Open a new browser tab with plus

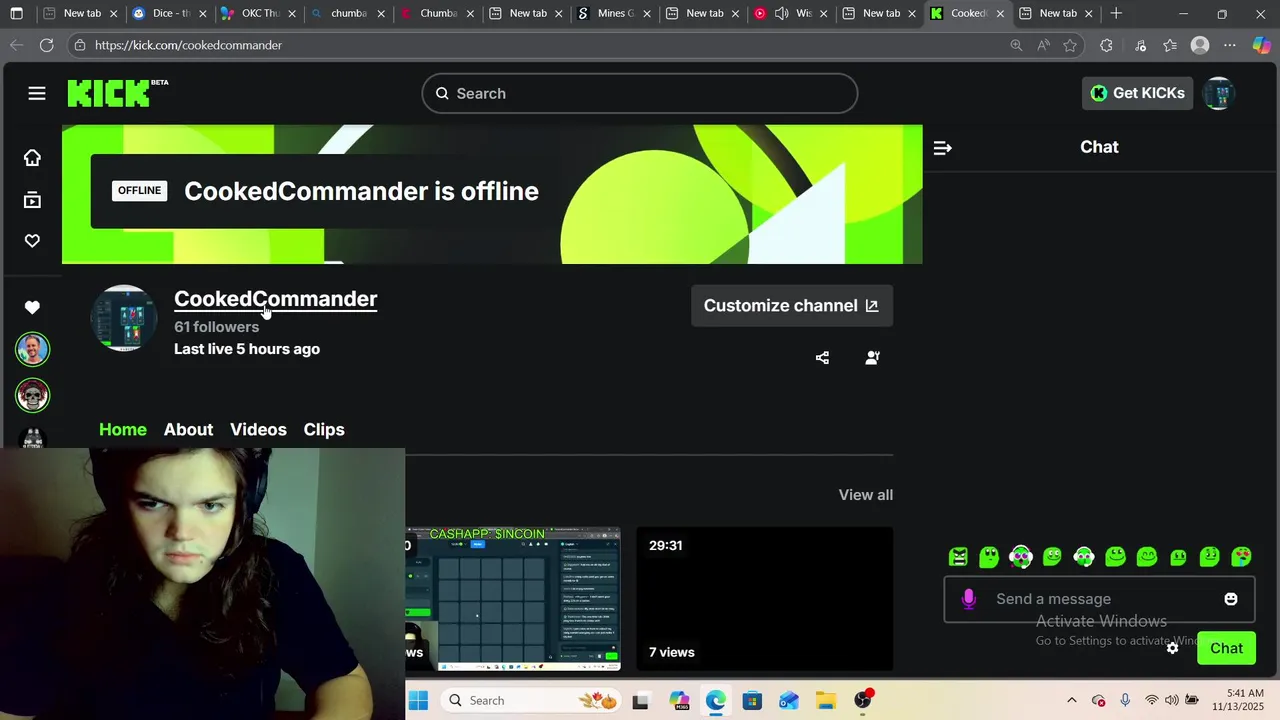pyautogui.click(x=1116, y=13)
